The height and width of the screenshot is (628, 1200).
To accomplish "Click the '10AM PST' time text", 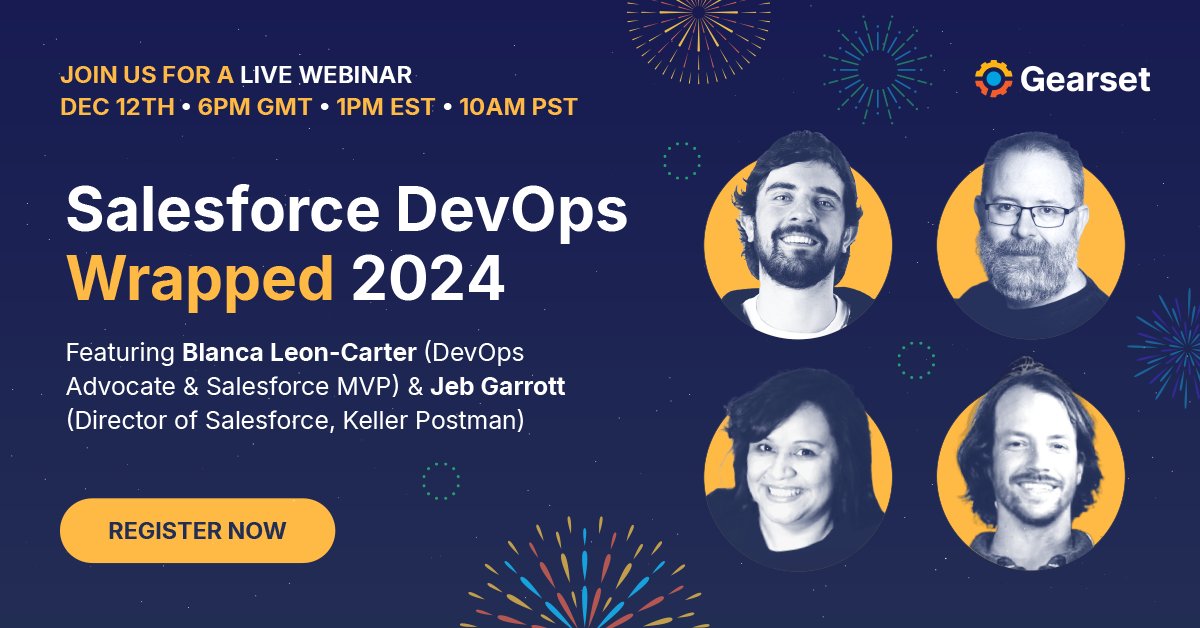I will pos(518,107).
